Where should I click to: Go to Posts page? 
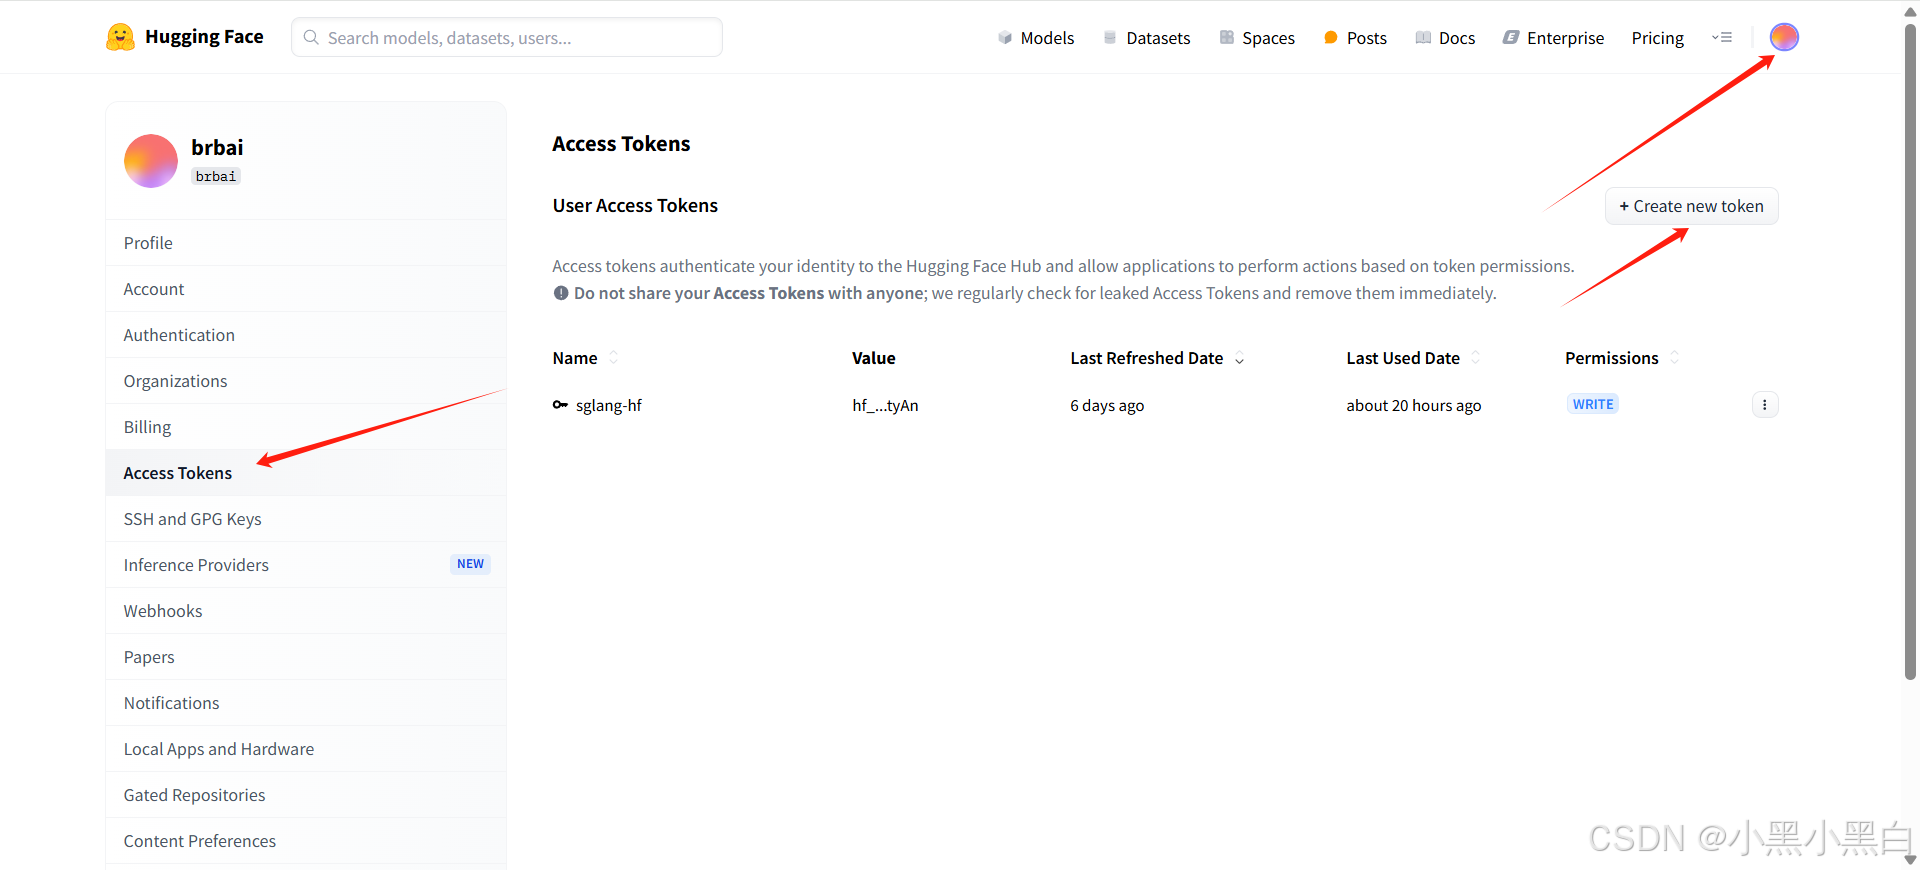click(x=1366, y=38)
